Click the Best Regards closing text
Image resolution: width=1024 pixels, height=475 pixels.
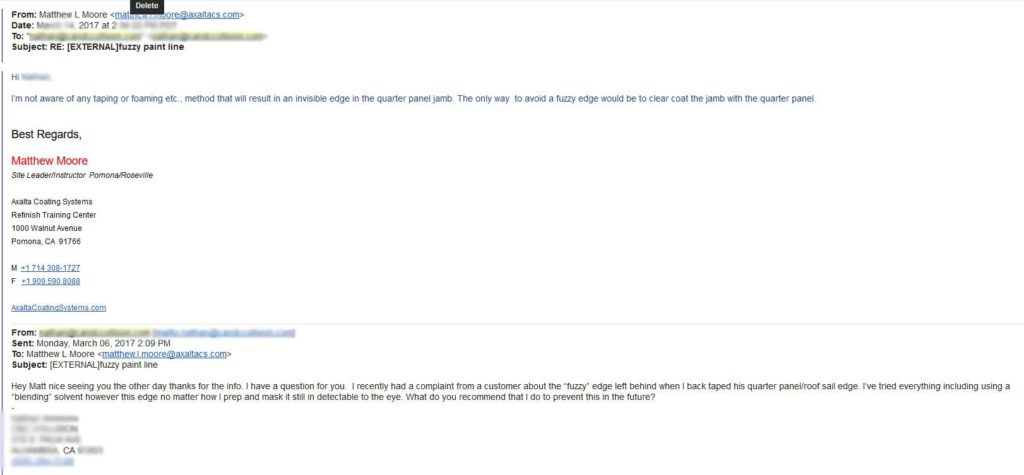[46, 135]
